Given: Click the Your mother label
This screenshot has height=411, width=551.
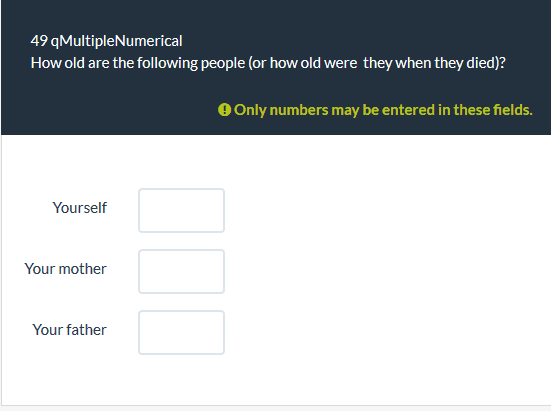Looking at the screenshot, I should coord(65,269).
